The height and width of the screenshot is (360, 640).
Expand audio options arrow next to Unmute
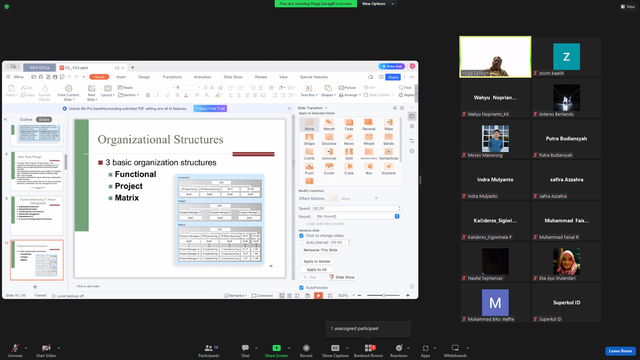pyautogui.click(x=26, y=348)
